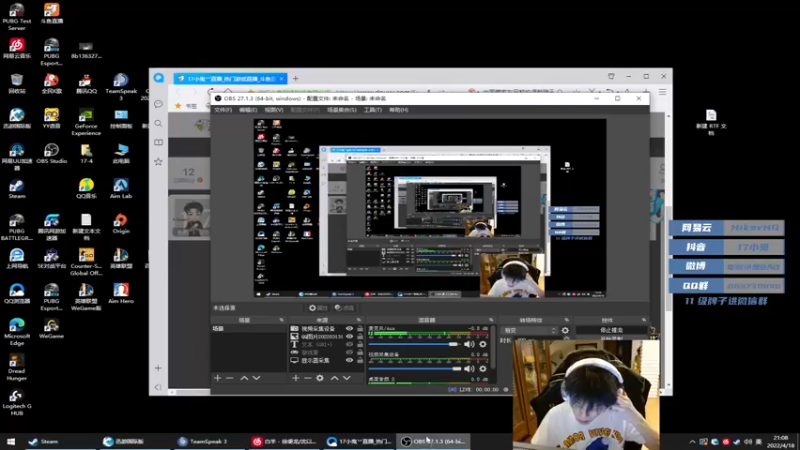The width and height of the screenshot is (800, 450).
Task: Open the File menu in OBS
Action: 223,110
